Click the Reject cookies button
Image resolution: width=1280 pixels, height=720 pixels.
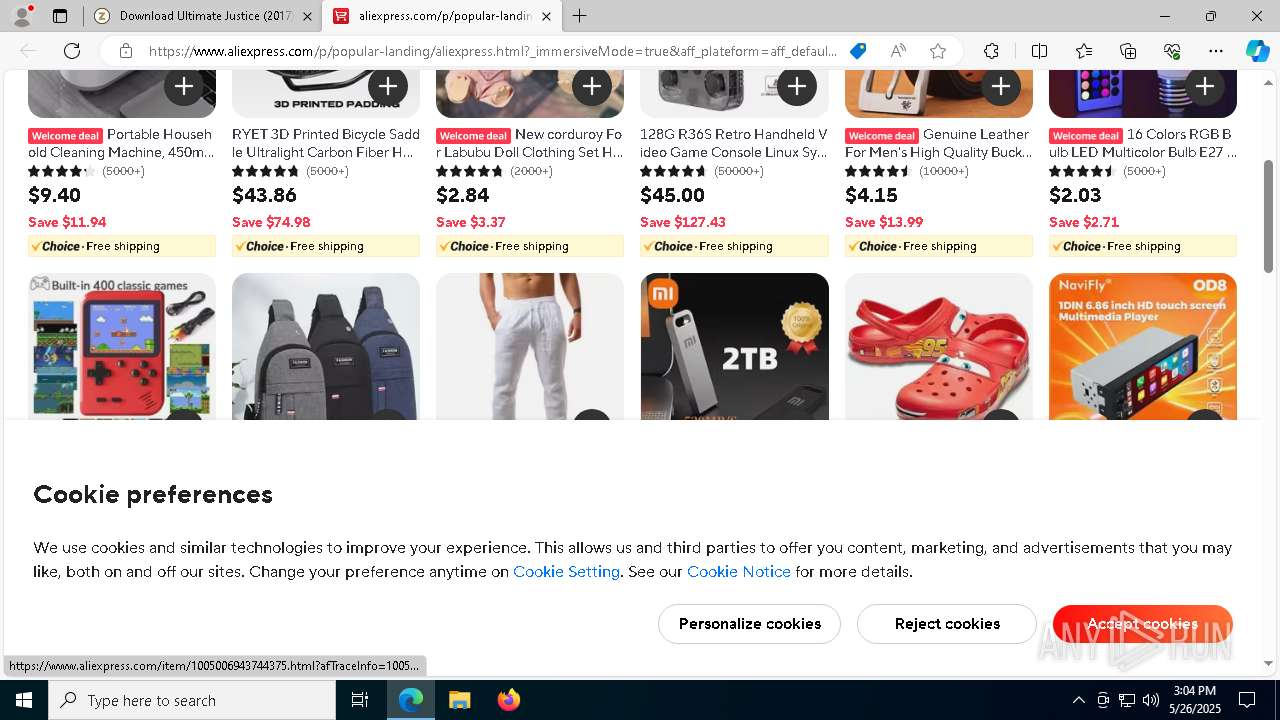(947, 624)
